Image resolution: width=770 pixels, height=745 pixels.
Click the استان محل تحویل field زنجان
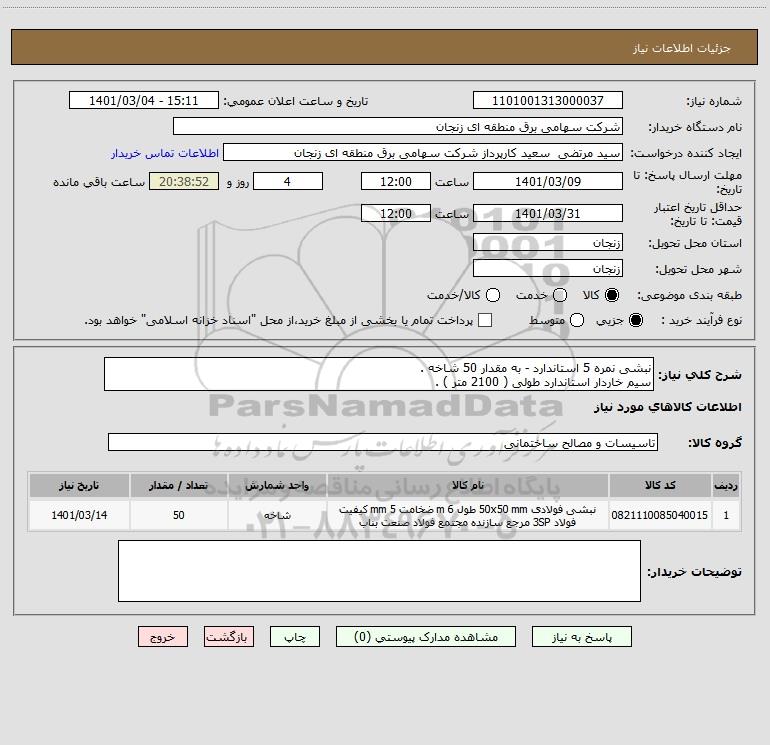coord(548,243)
